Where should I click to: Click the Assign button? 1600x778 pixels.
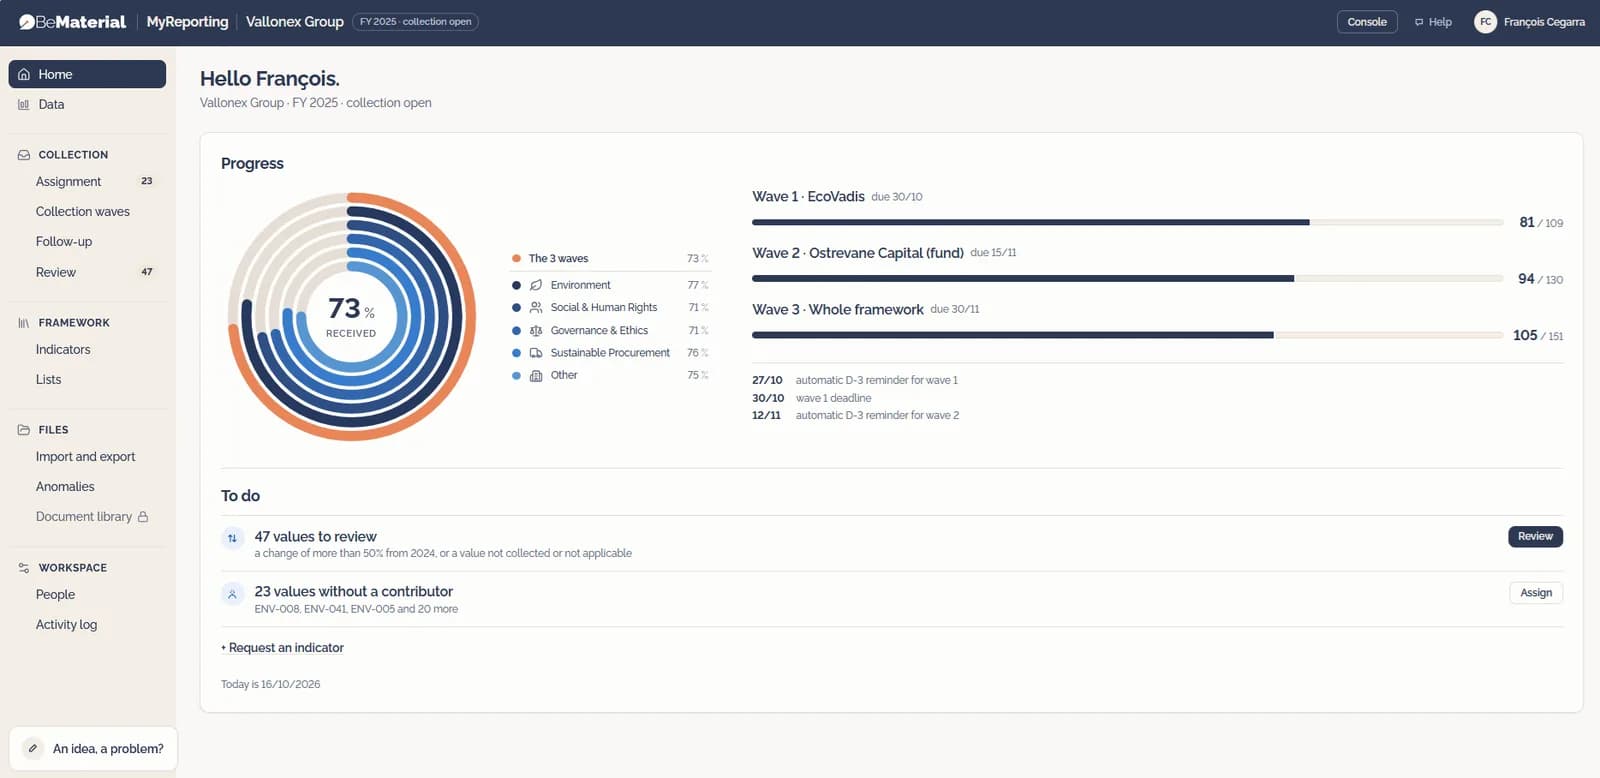1536,593
